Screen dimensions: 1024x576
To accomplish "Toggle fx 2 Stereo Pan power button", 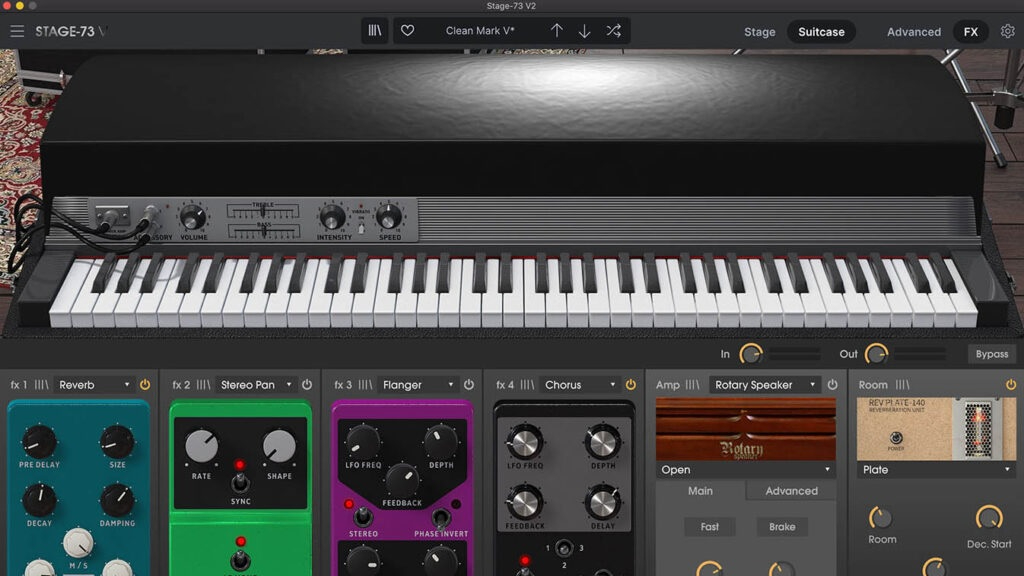I will pyautogui.click(x=307, y=385).
